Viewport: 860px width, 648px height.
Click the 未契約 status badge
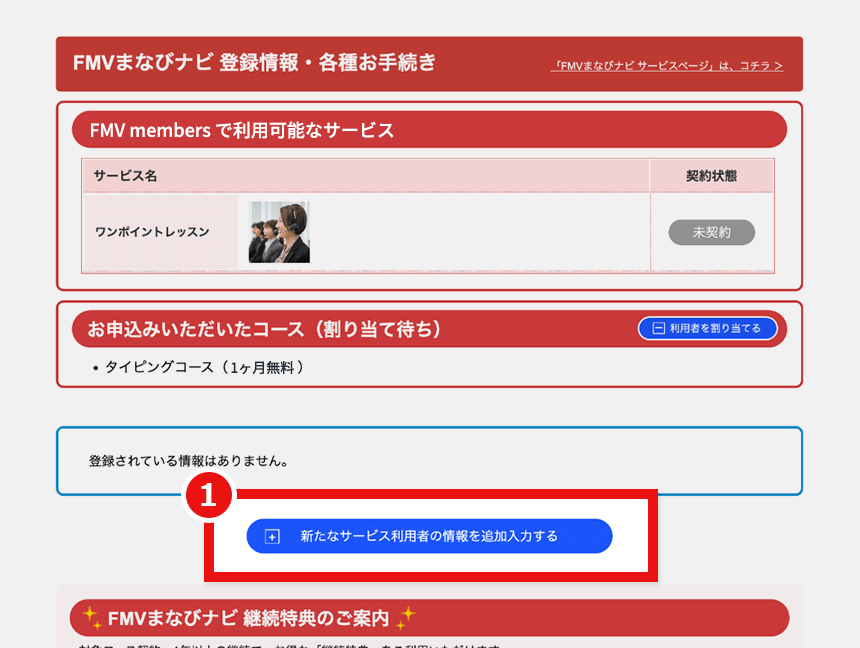[711, 233]
